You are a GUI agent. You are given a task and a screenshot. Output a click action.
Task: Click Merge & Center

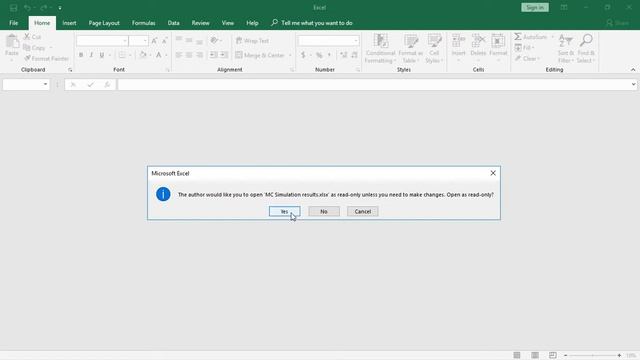click(x=260, y=55)
